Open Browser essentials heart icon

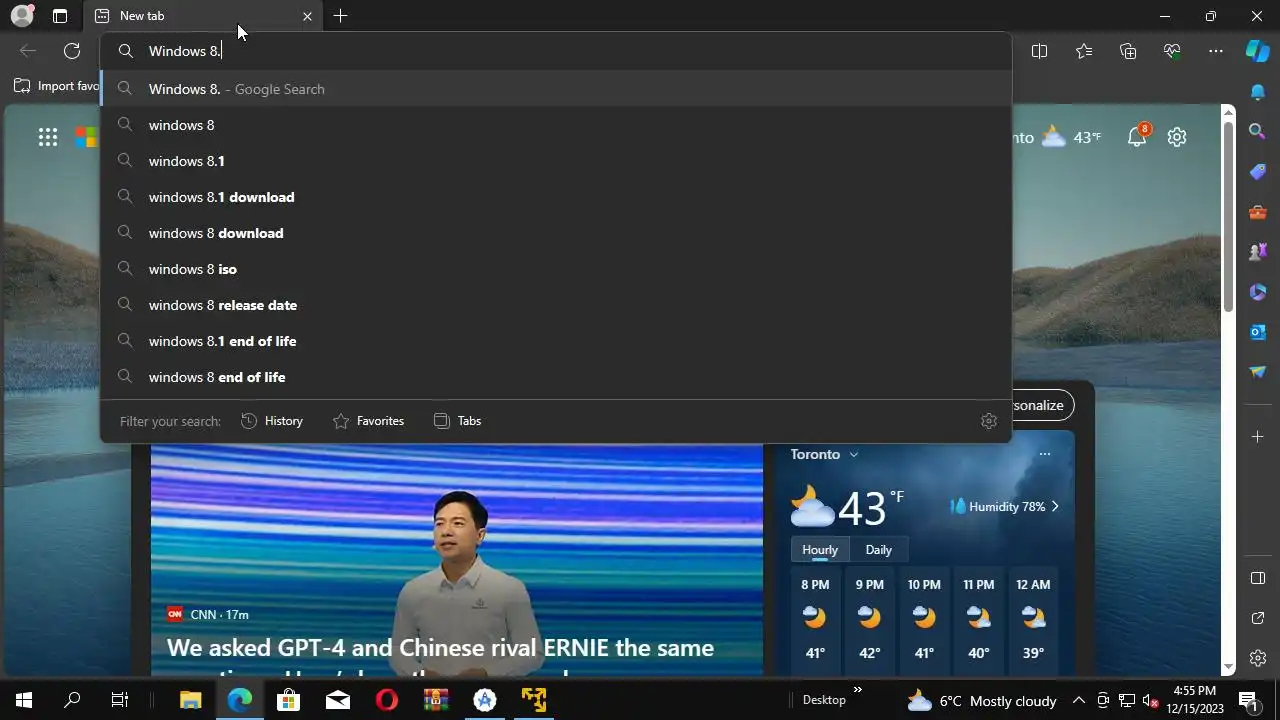pos(1172,51)
